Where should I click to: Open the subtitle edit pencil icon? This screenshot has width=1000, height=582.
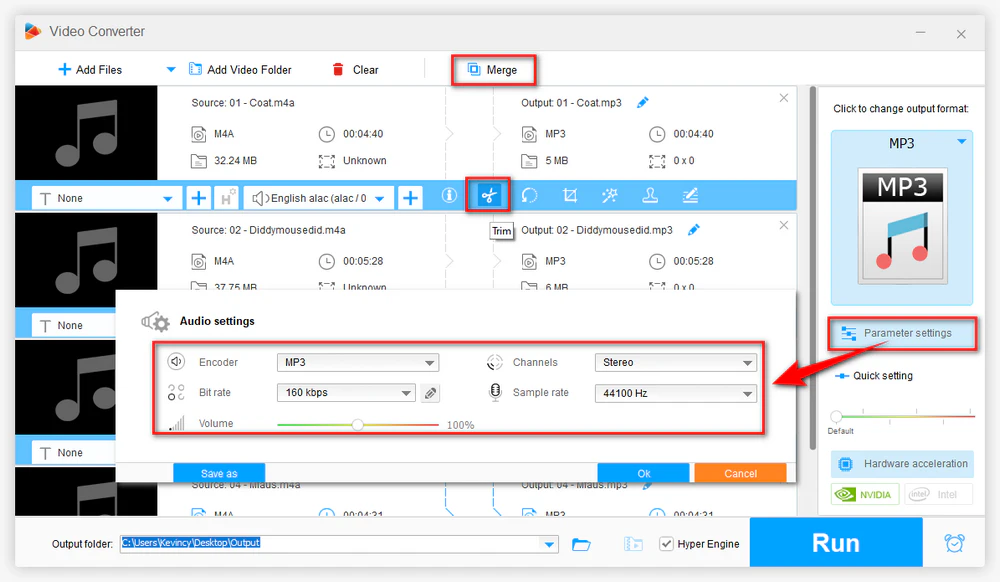click(x=690, y=196)
